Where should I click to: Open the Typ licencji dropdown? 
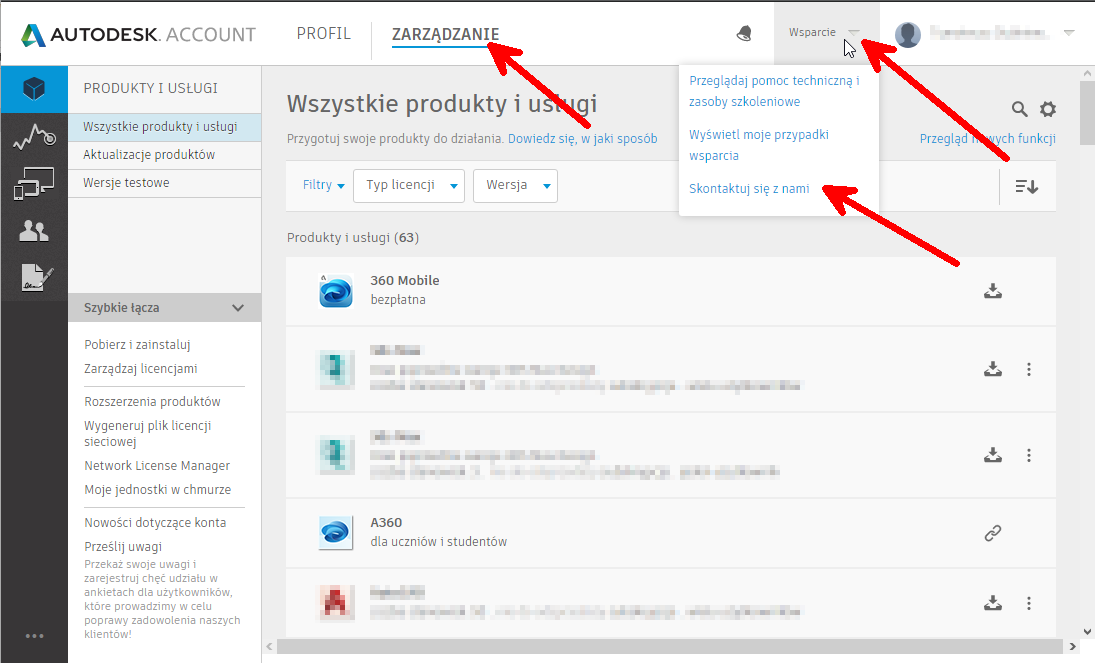click(409, 186)
